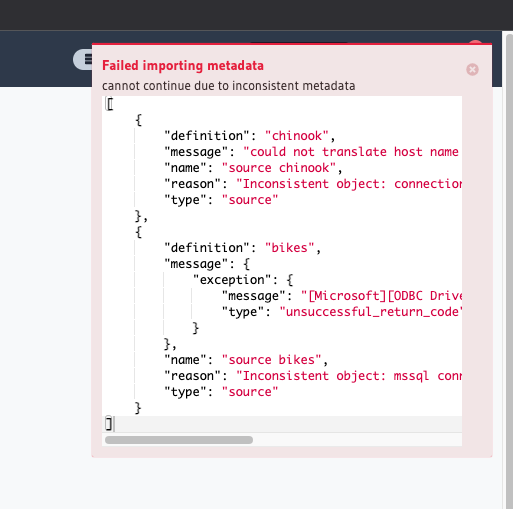
Task: Click the "cannot continue due to inconsistent metadata" text
Action: (x=228, y=86)
